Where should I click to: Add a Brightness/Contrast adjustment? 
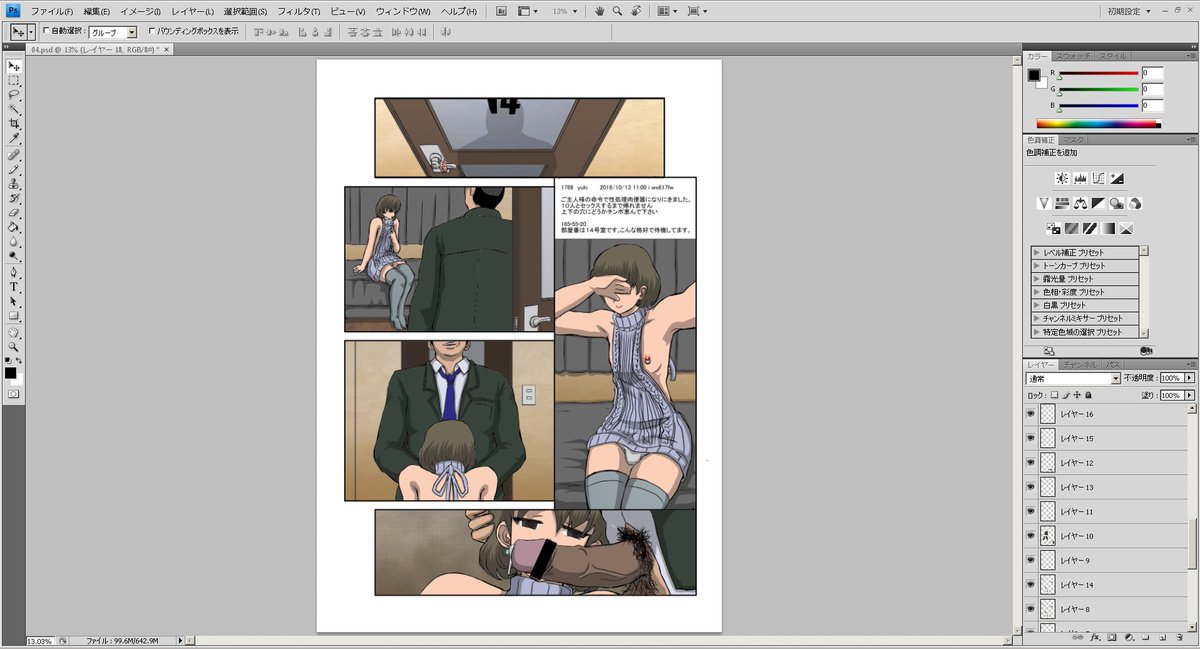(1062, 178)
